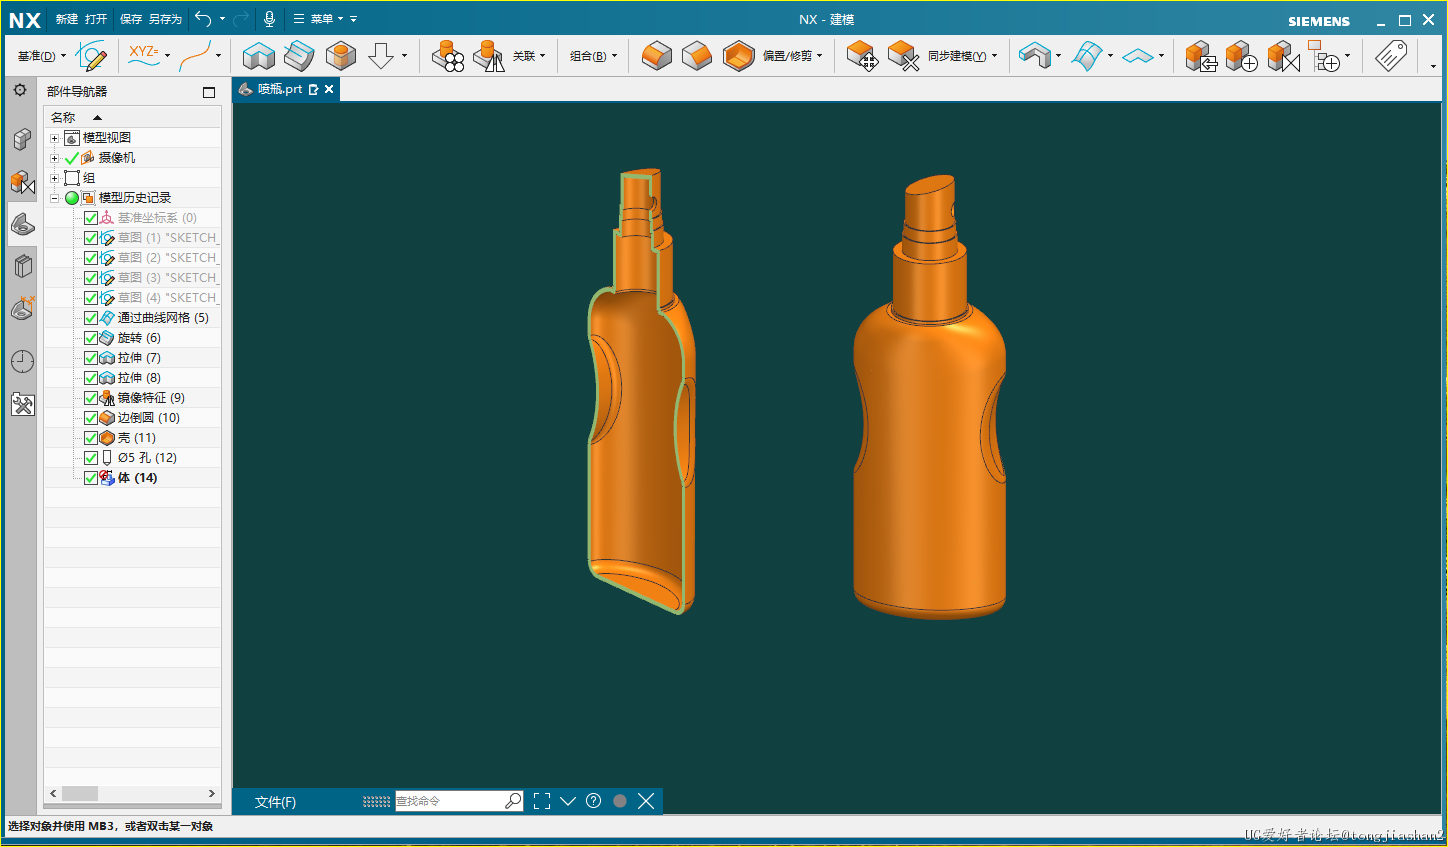
Task: Click the navigator settings gear icon
Action: coord(20,90)
